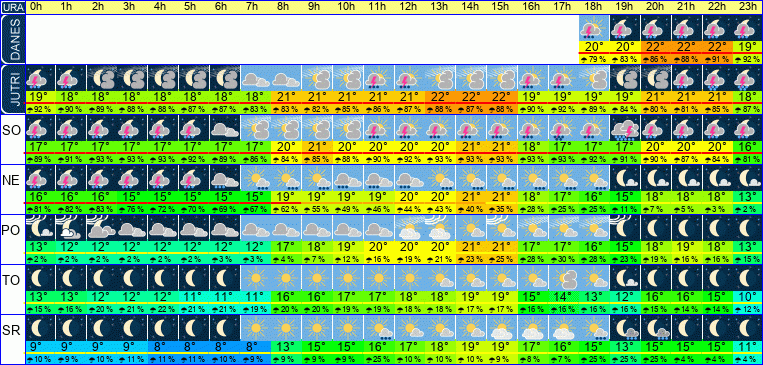The height and width of the screenshot is (365, 763).
Task: Click the SO day label
Action: (x=11, y=130)
